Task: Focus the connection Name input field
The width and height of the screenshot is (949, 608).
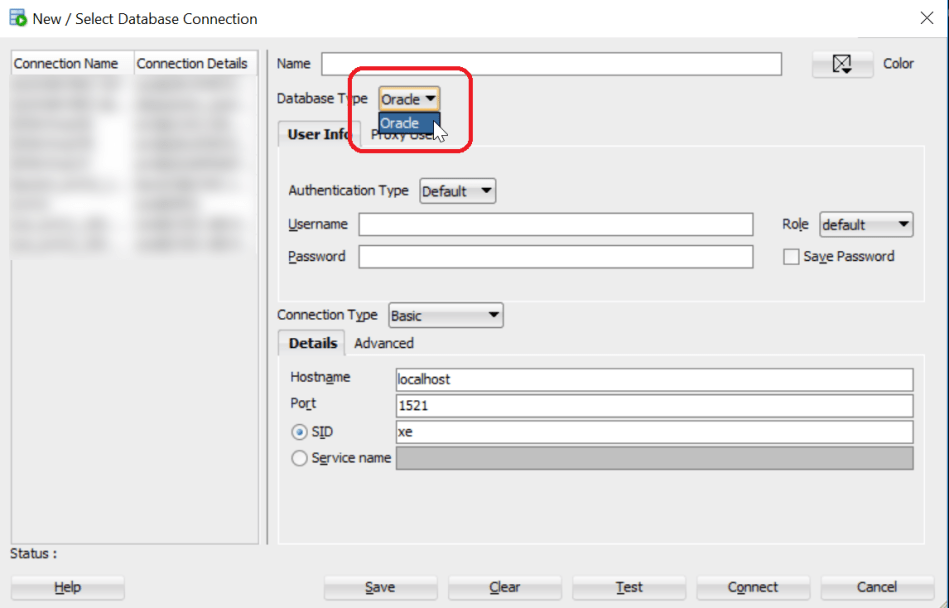Action: [551, 64]
